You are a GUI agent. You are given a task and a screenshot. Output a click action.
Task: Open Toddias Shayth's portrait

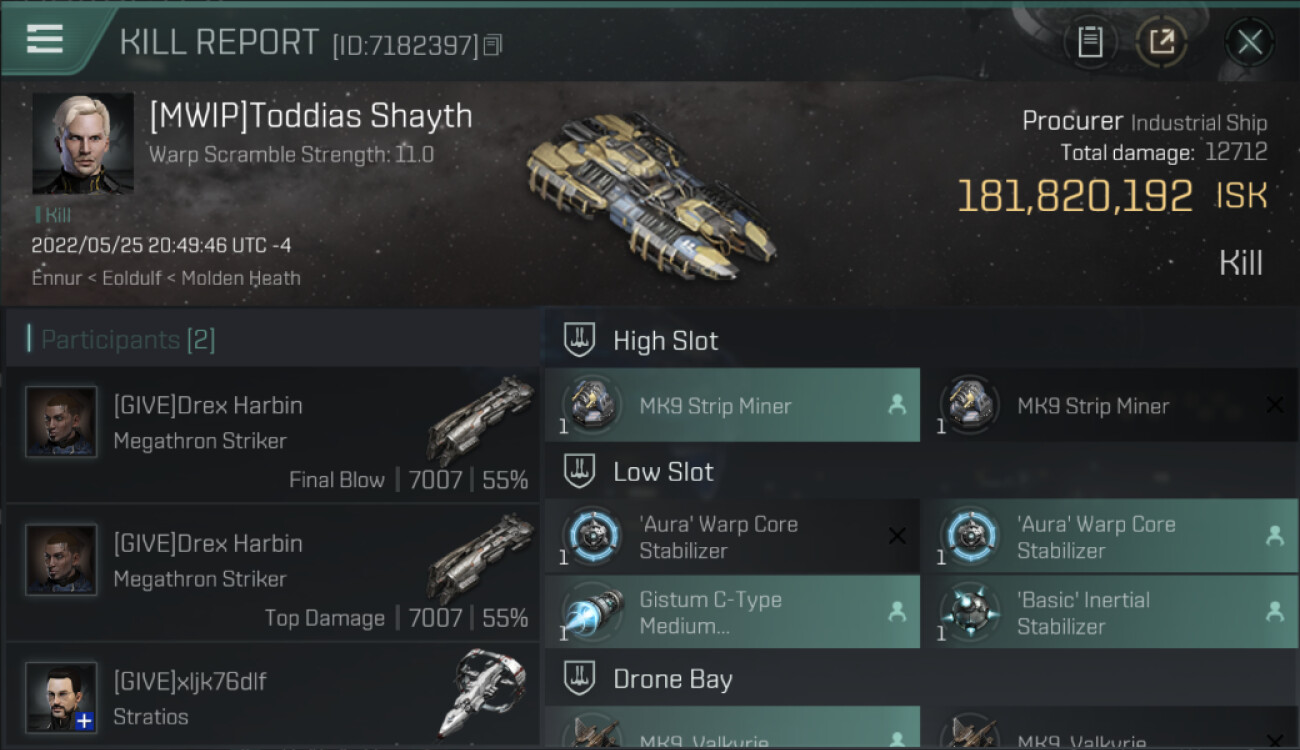pos(83,143)
